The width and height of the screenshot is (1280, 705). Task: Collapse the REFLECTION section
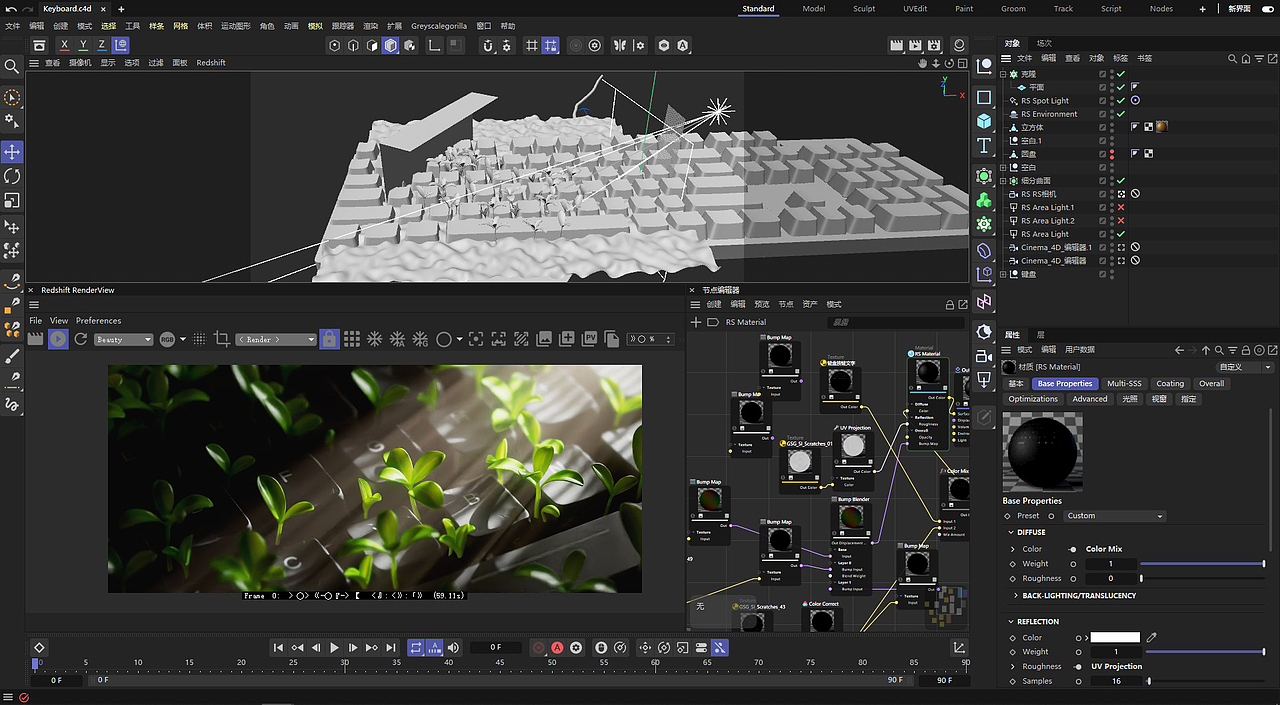click(x=1011, y=622)
